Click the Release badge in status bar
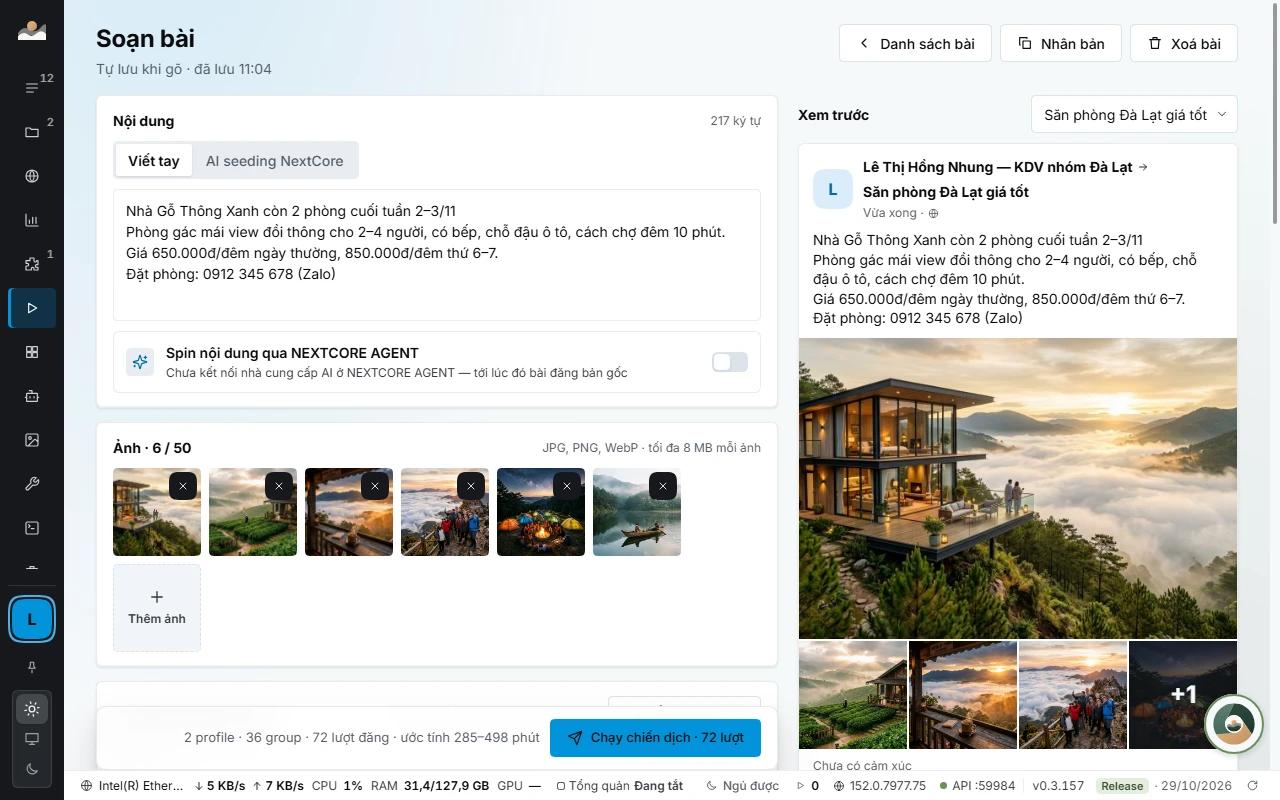The width and height of the screenshot is (1280, 800). (x=1122, y=786)
